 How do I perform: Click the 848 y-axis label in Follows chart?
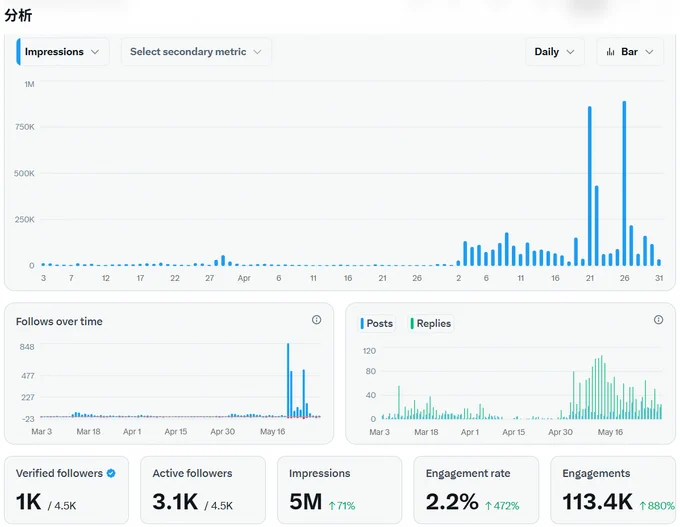(27, 347)
